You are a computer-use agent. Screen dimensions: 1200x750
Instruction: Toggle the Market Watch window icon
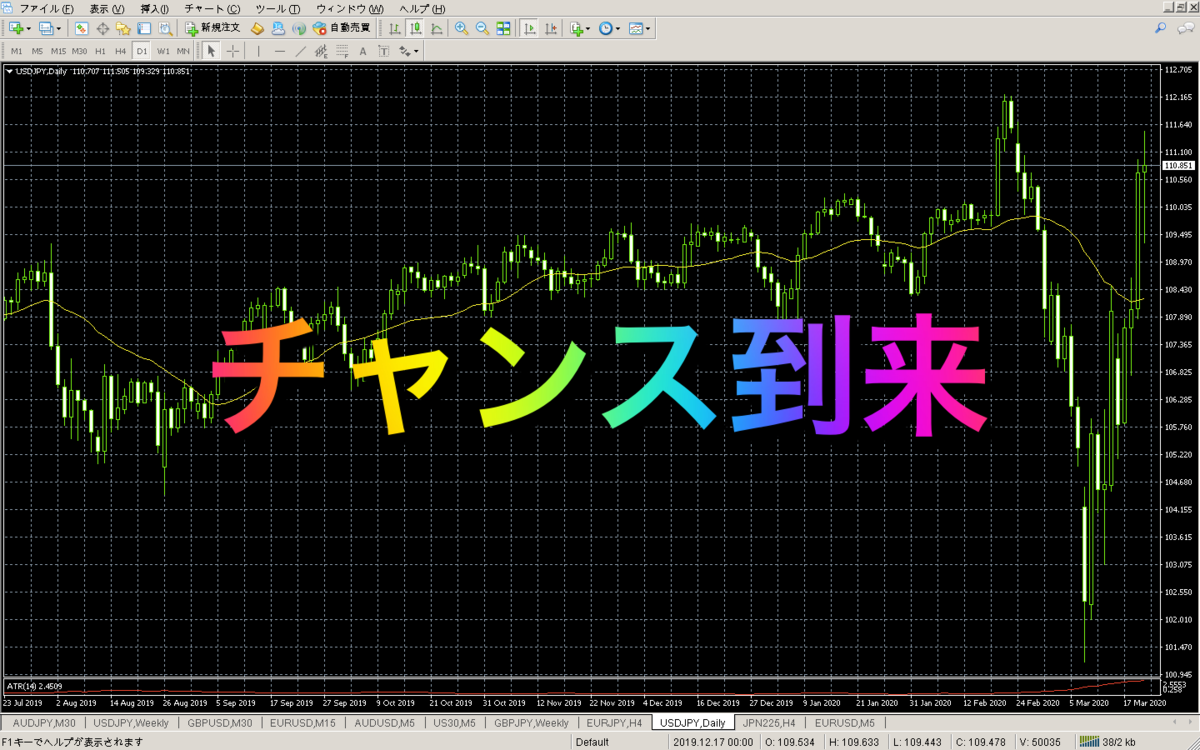pyautogui.click(x=81, y=28)
